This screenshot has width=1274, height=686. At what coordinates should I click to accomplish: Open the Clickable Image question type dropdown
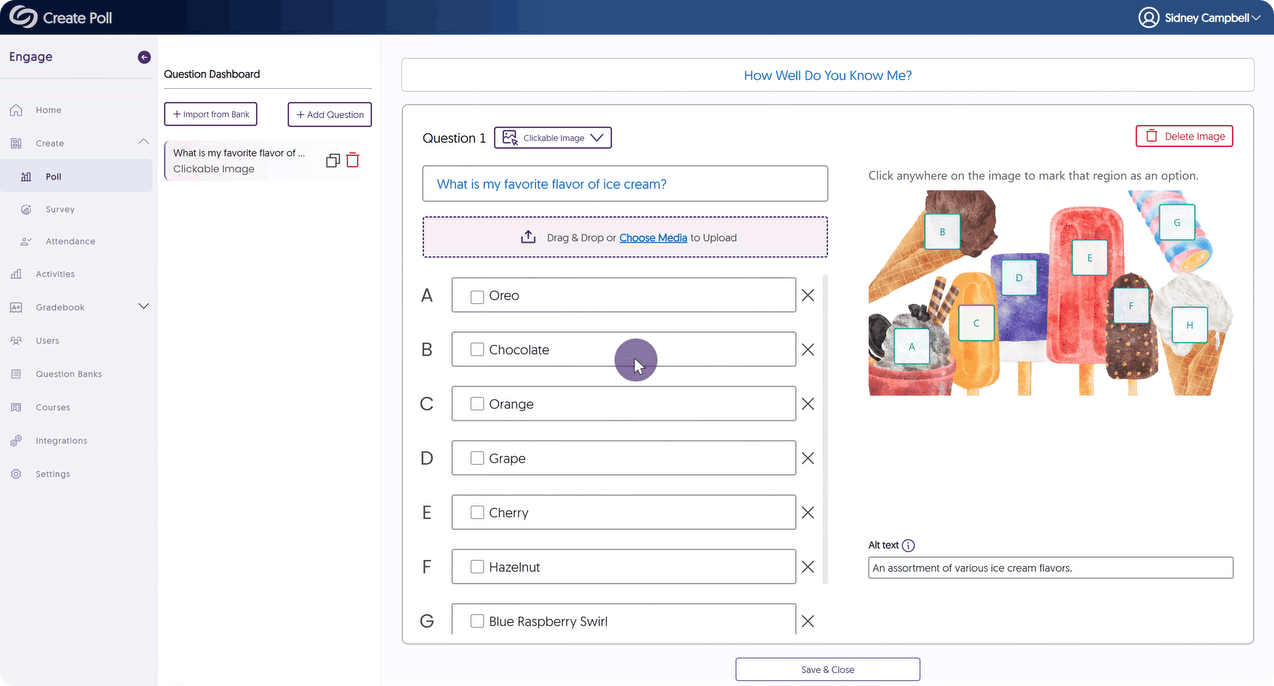coord(553,138)
